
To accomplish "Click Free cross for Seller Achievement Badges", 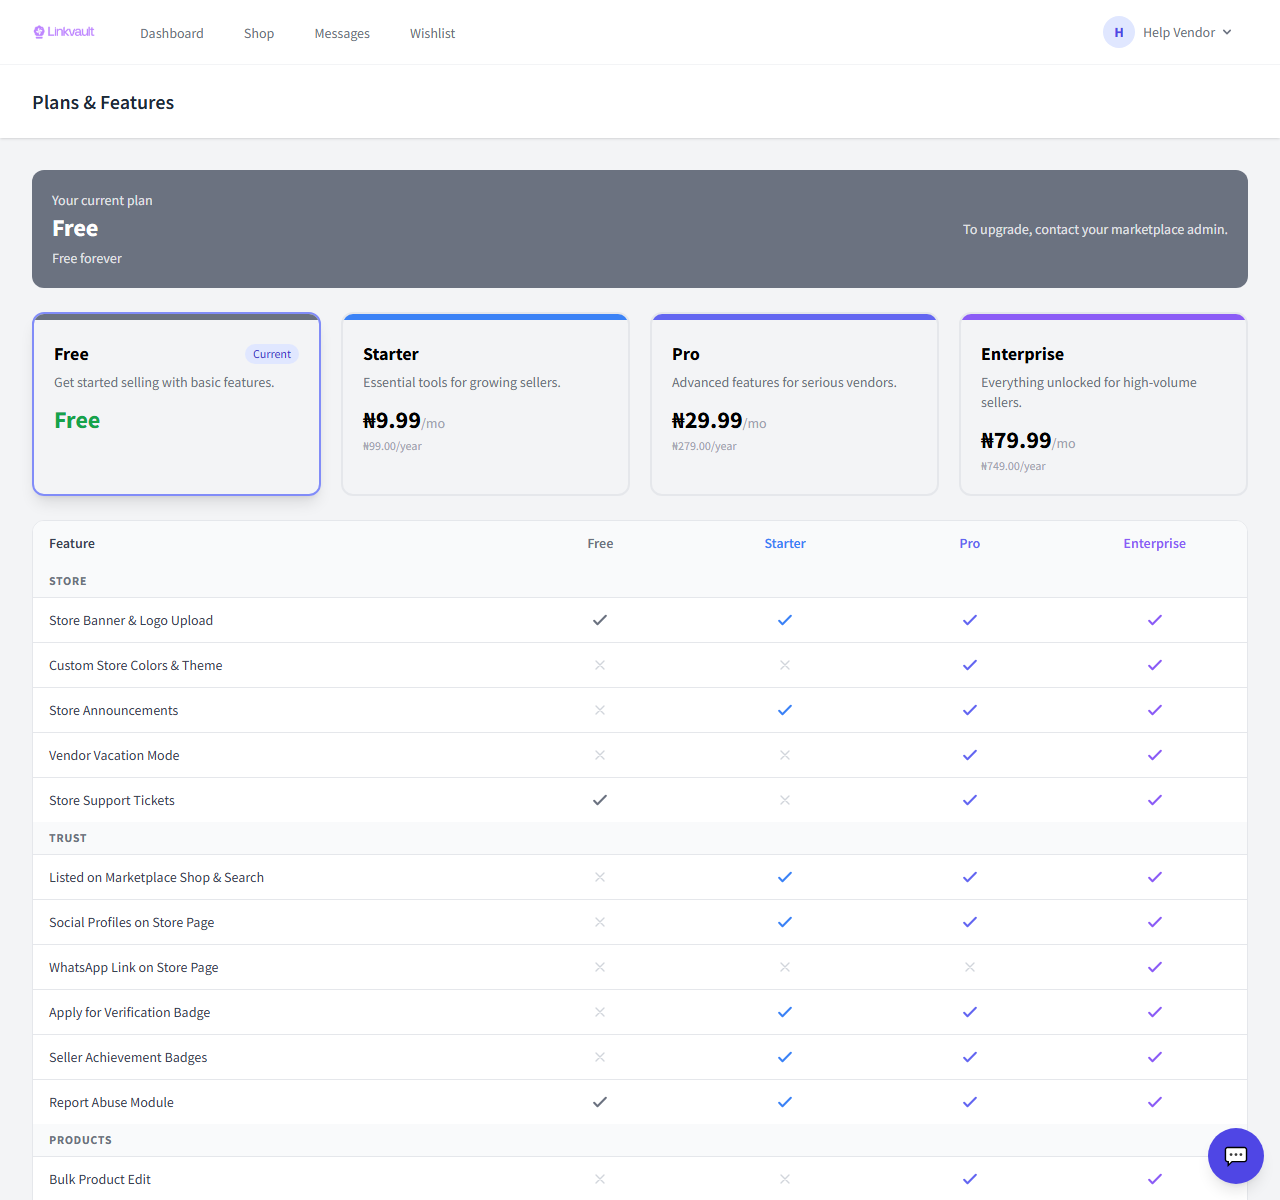I will point(600,1057).
